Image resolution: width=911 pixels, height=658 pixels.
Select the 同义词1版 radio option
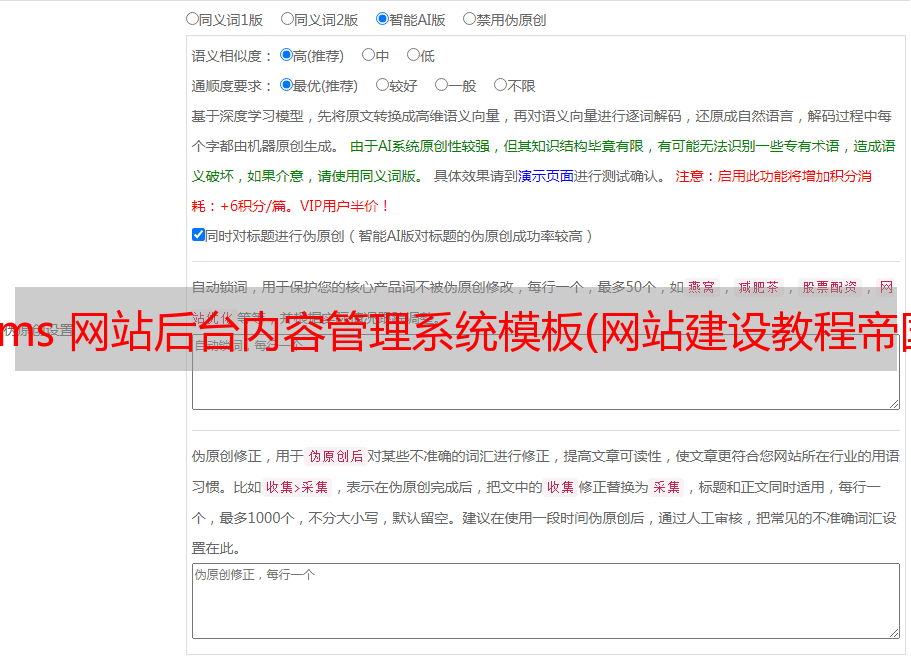click(192, 19)
